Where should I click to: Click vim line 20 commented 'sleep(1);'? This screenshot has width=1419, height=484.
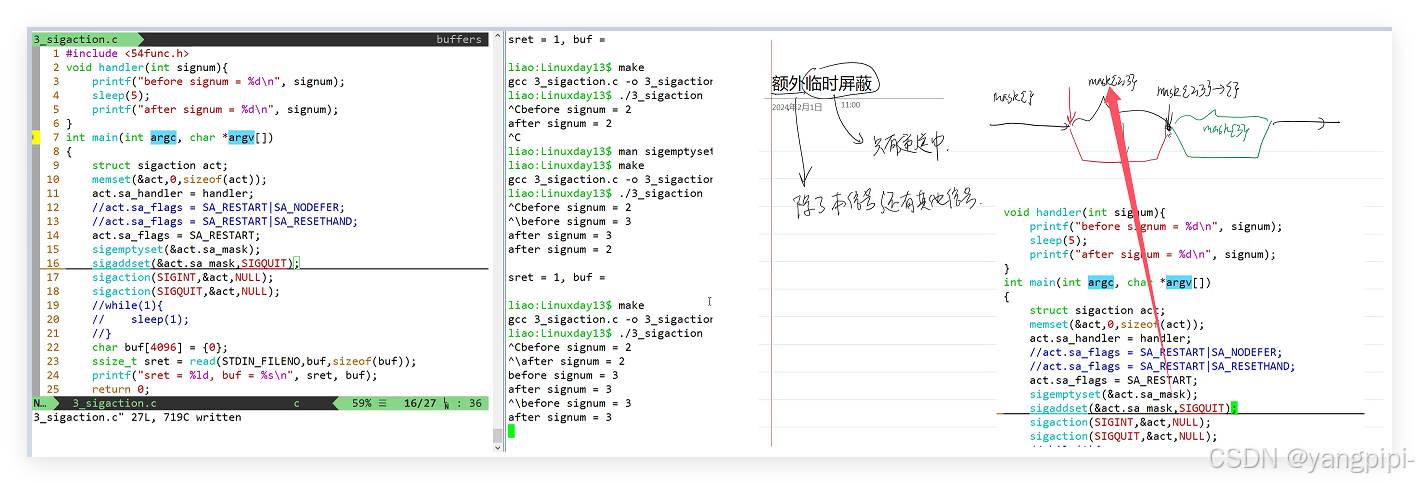click(140, 320)
